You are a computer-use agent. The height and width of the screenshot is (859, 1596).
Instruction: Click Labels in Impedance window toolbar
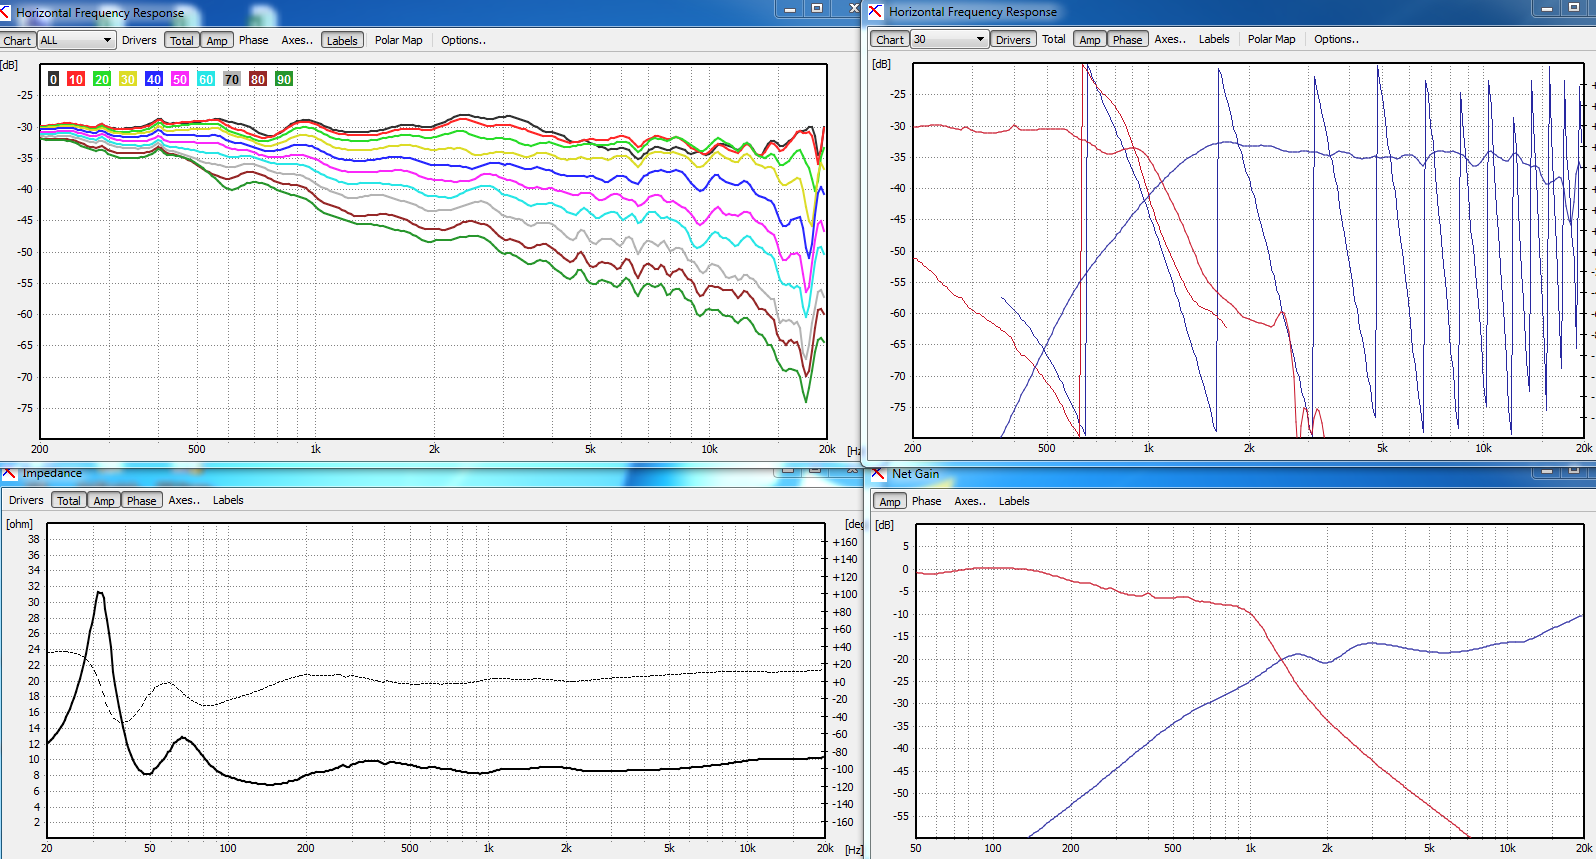click(x=228, y=500)
